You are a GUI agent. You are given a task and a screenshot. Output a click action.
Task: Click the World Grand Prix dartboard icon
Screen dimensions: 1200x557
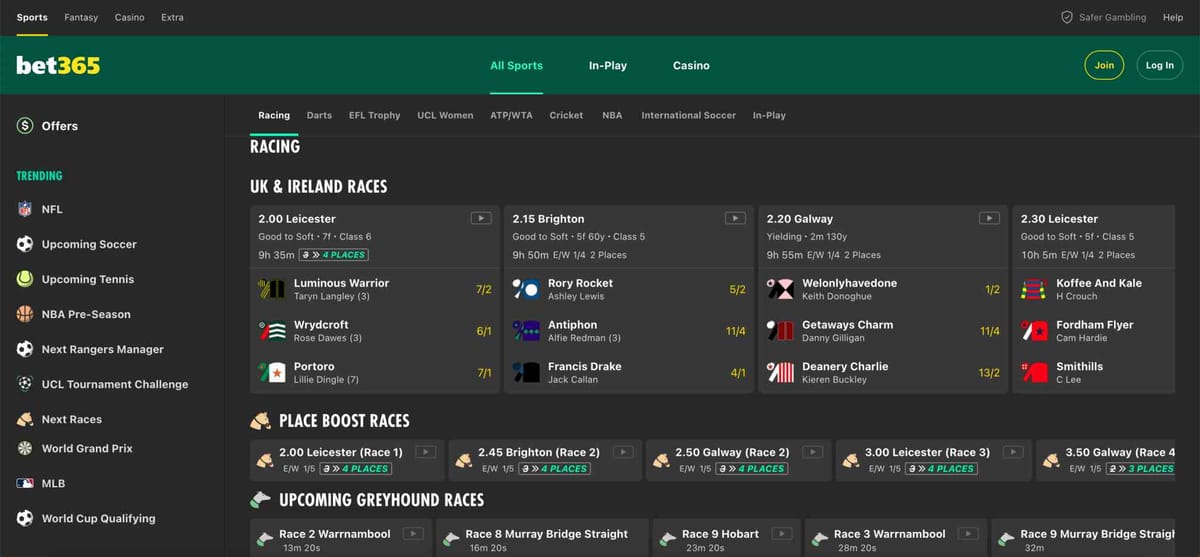pyautogui.click(x=25, y=448)
